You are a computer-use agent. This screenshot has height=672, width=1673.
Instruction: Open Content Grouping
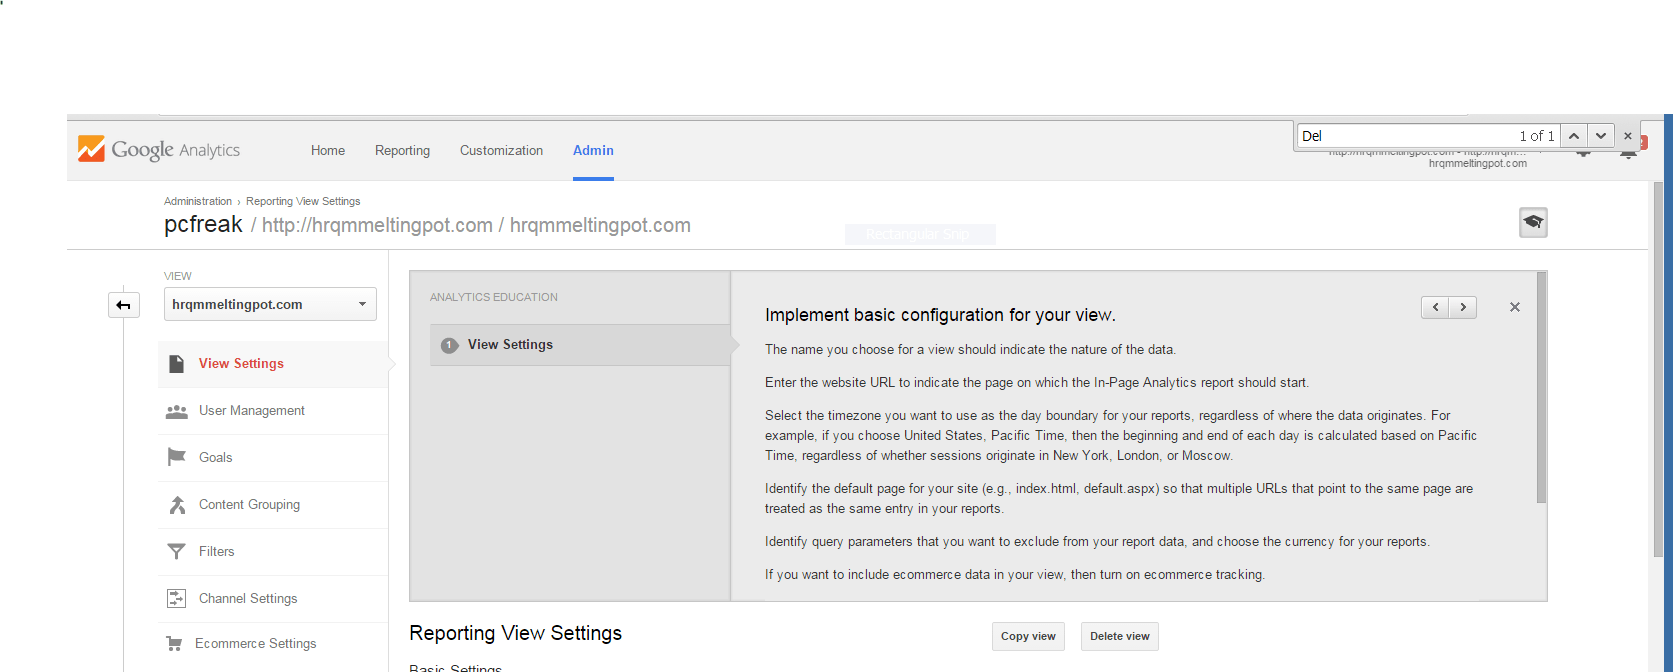[x=250, y=505]
